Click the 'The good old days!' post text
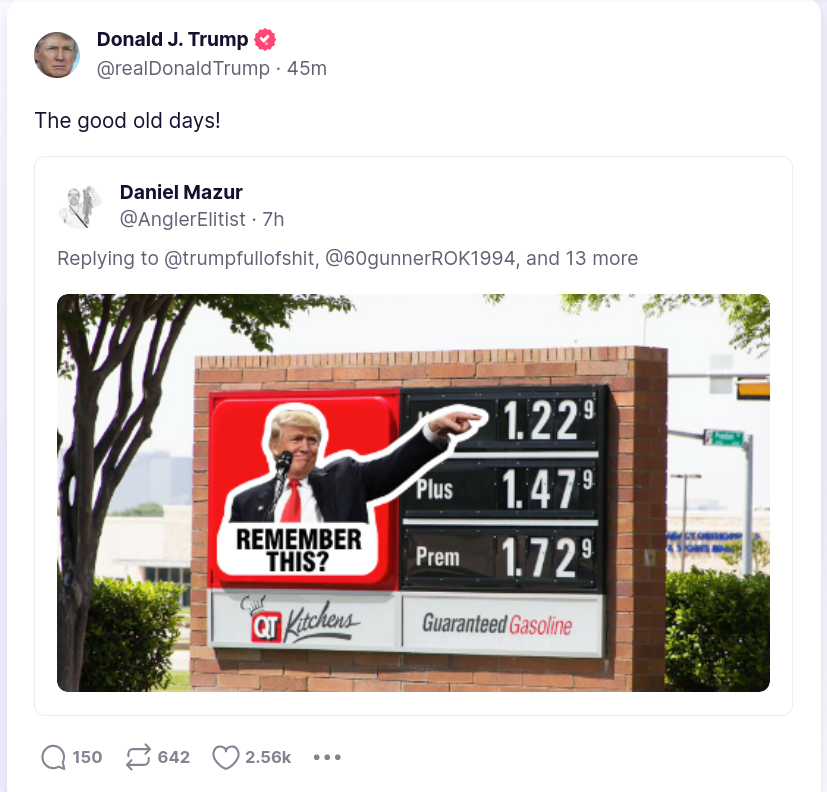827x792 pixels. point(127,121)
